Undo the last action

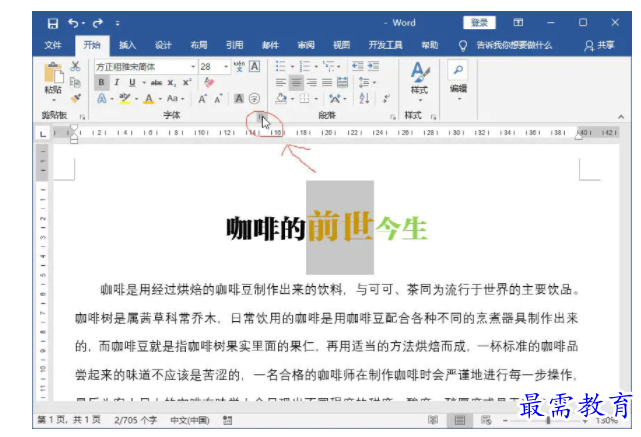coord(74,23)
